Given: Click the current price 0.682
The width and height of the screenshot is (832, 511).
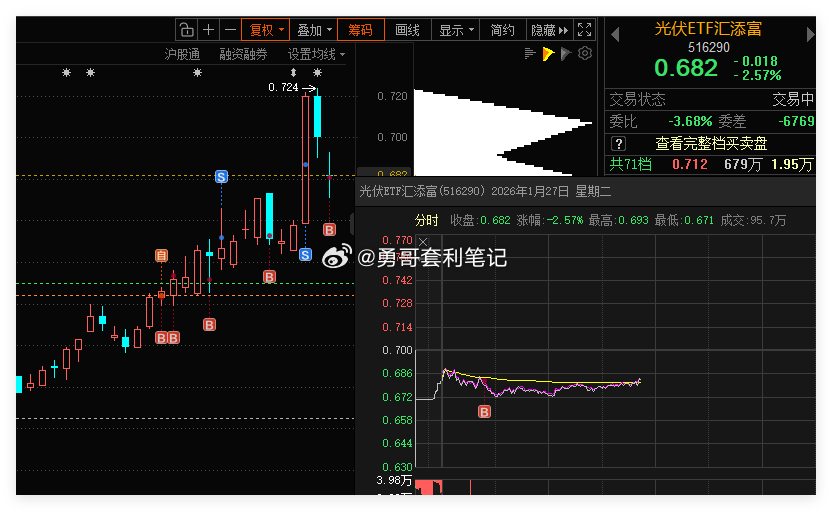Looking at the screenshot, I should tap(686, 68).
